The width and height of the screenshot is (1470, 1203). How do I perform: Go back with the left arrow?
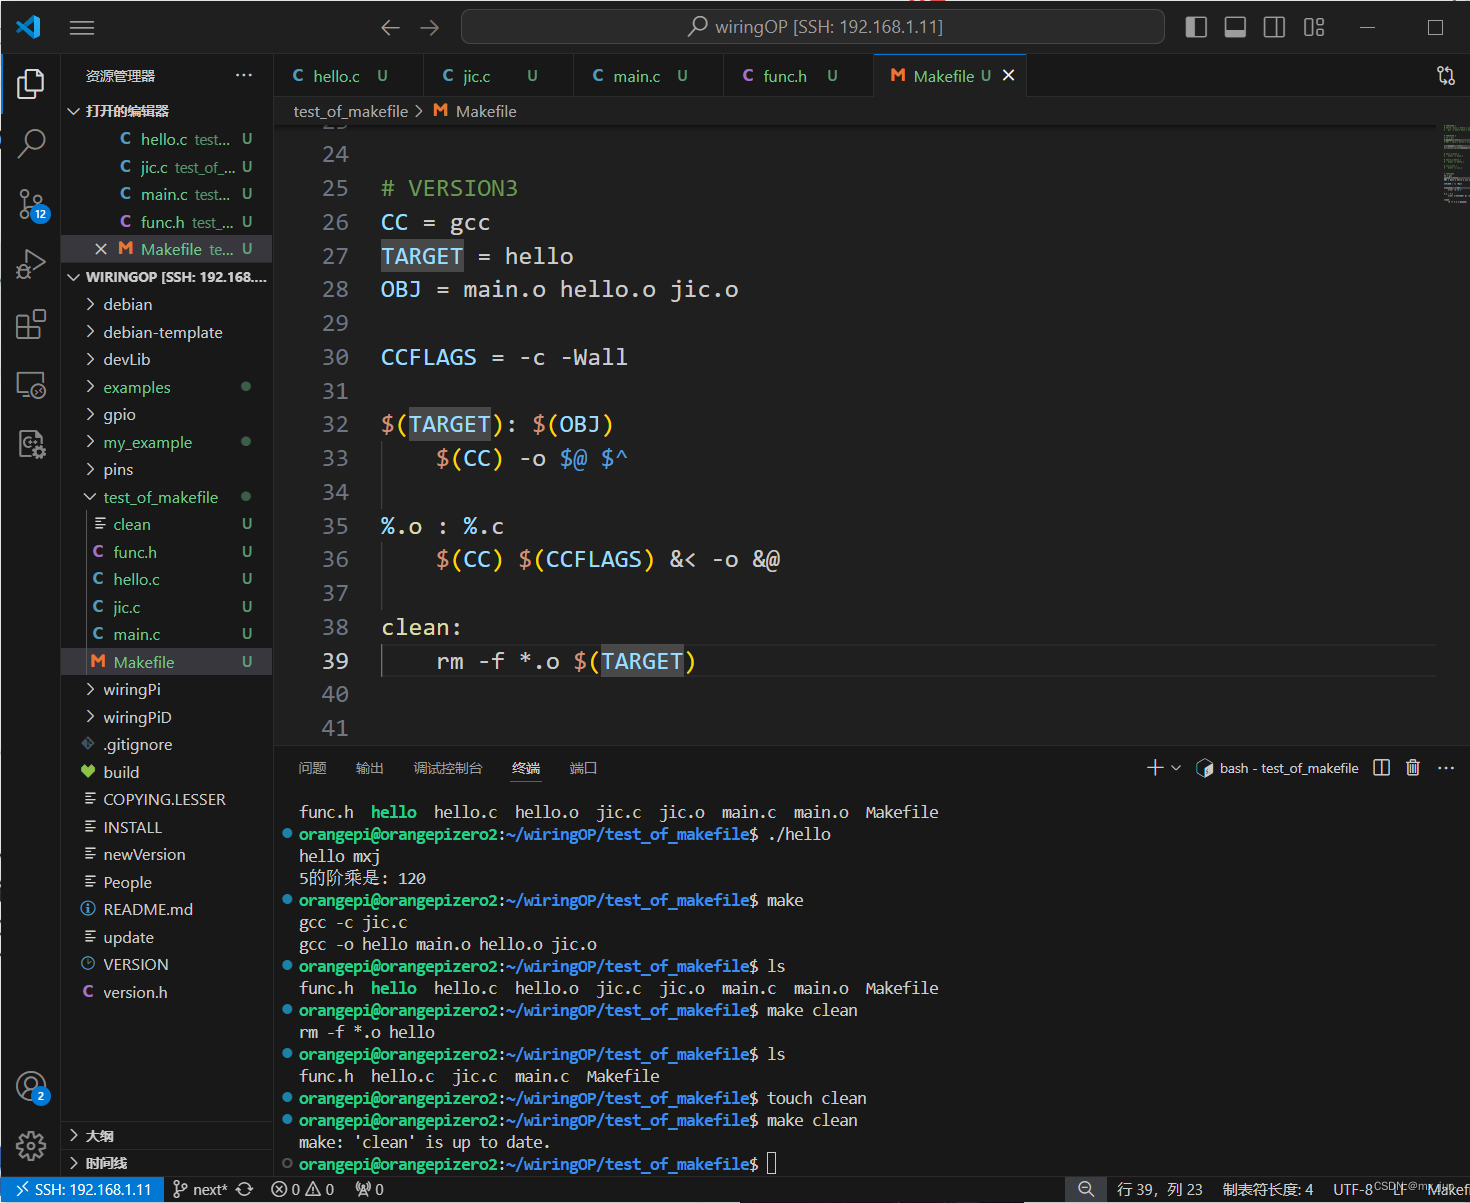point(391,27)
